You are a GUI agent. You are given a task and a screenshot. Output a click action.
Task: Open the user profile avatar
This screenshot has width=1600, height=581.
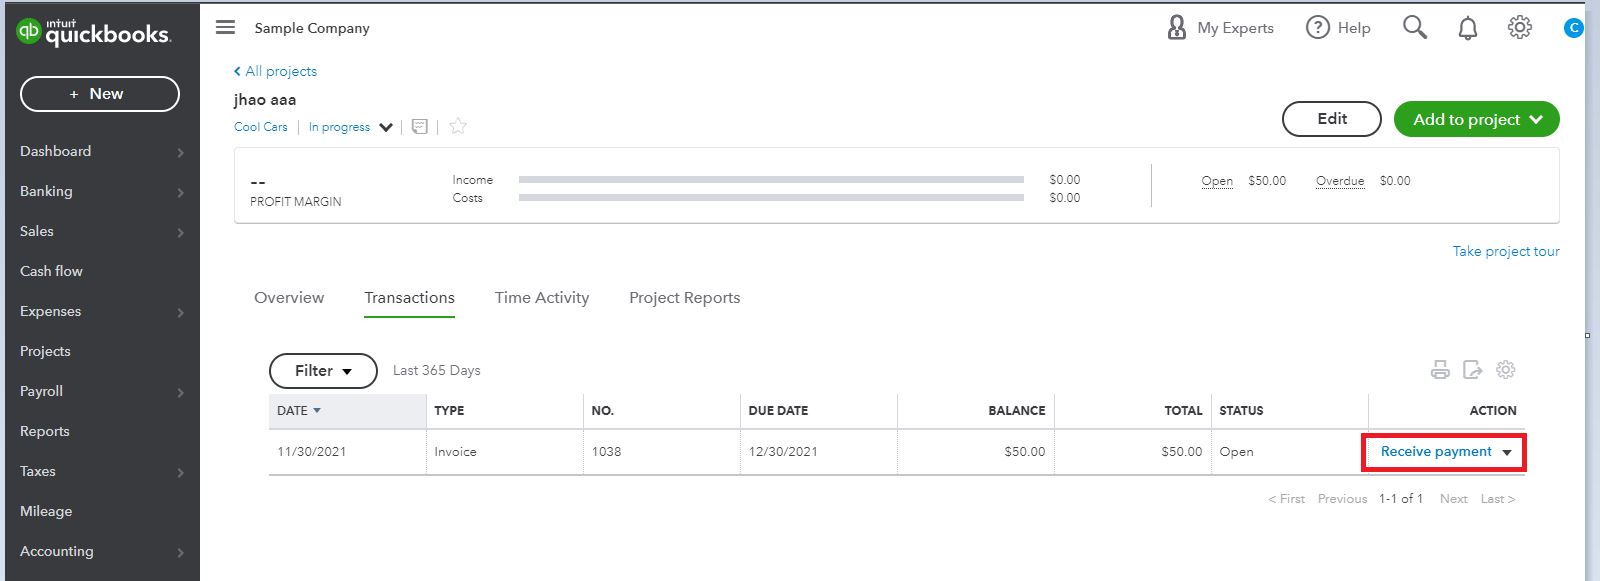click(1573, 28)
